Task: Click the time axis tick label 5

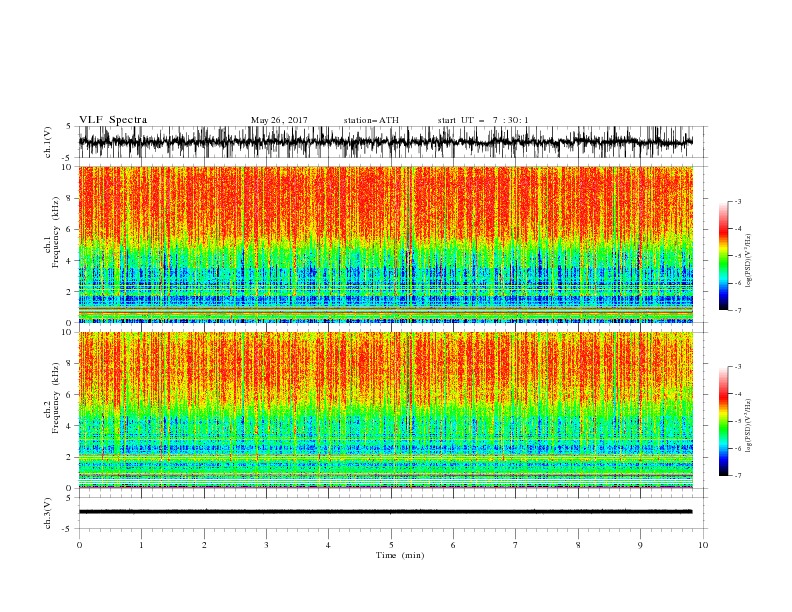Action: (391, 545)
